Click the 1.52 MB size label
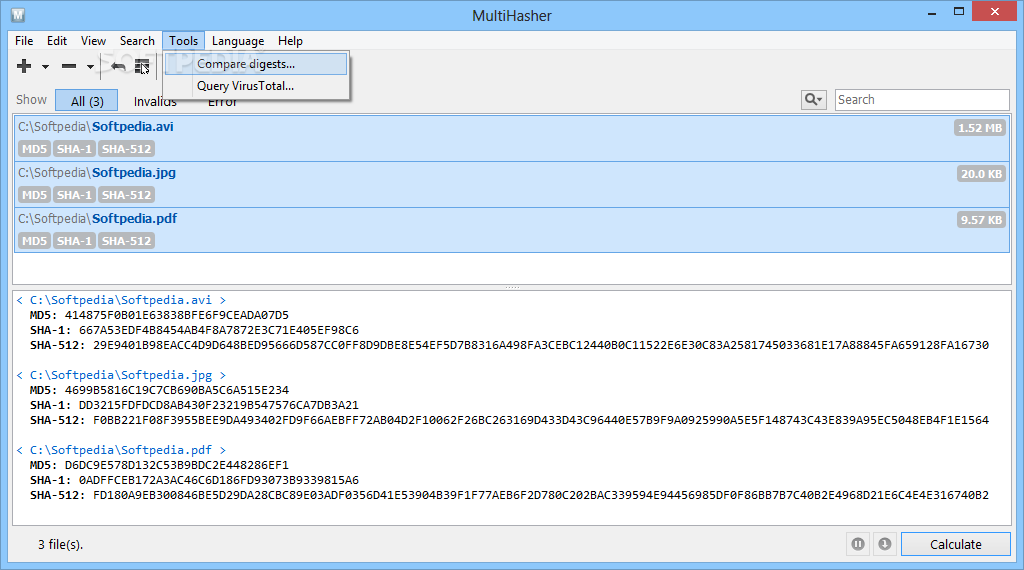The height and width of the screenshot is (570, 1024). tap(980, 128)
